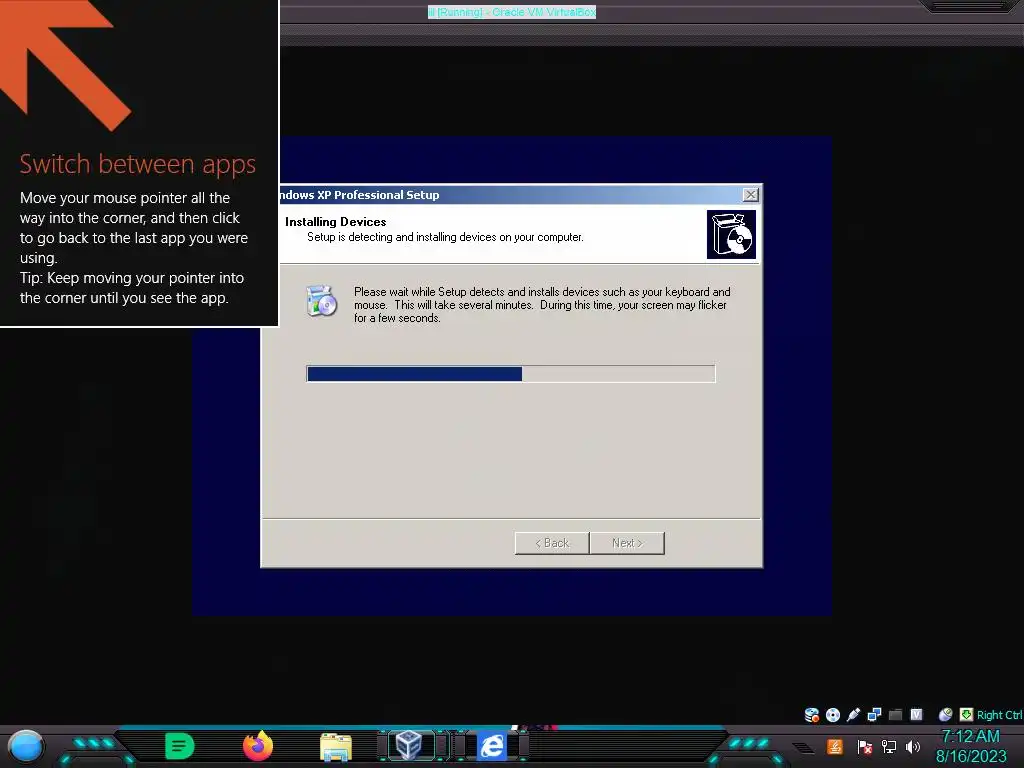Viewport: 1024px width, 768px height.
Task: Click the Back button in XP Setup
Action: pos(552,543)
